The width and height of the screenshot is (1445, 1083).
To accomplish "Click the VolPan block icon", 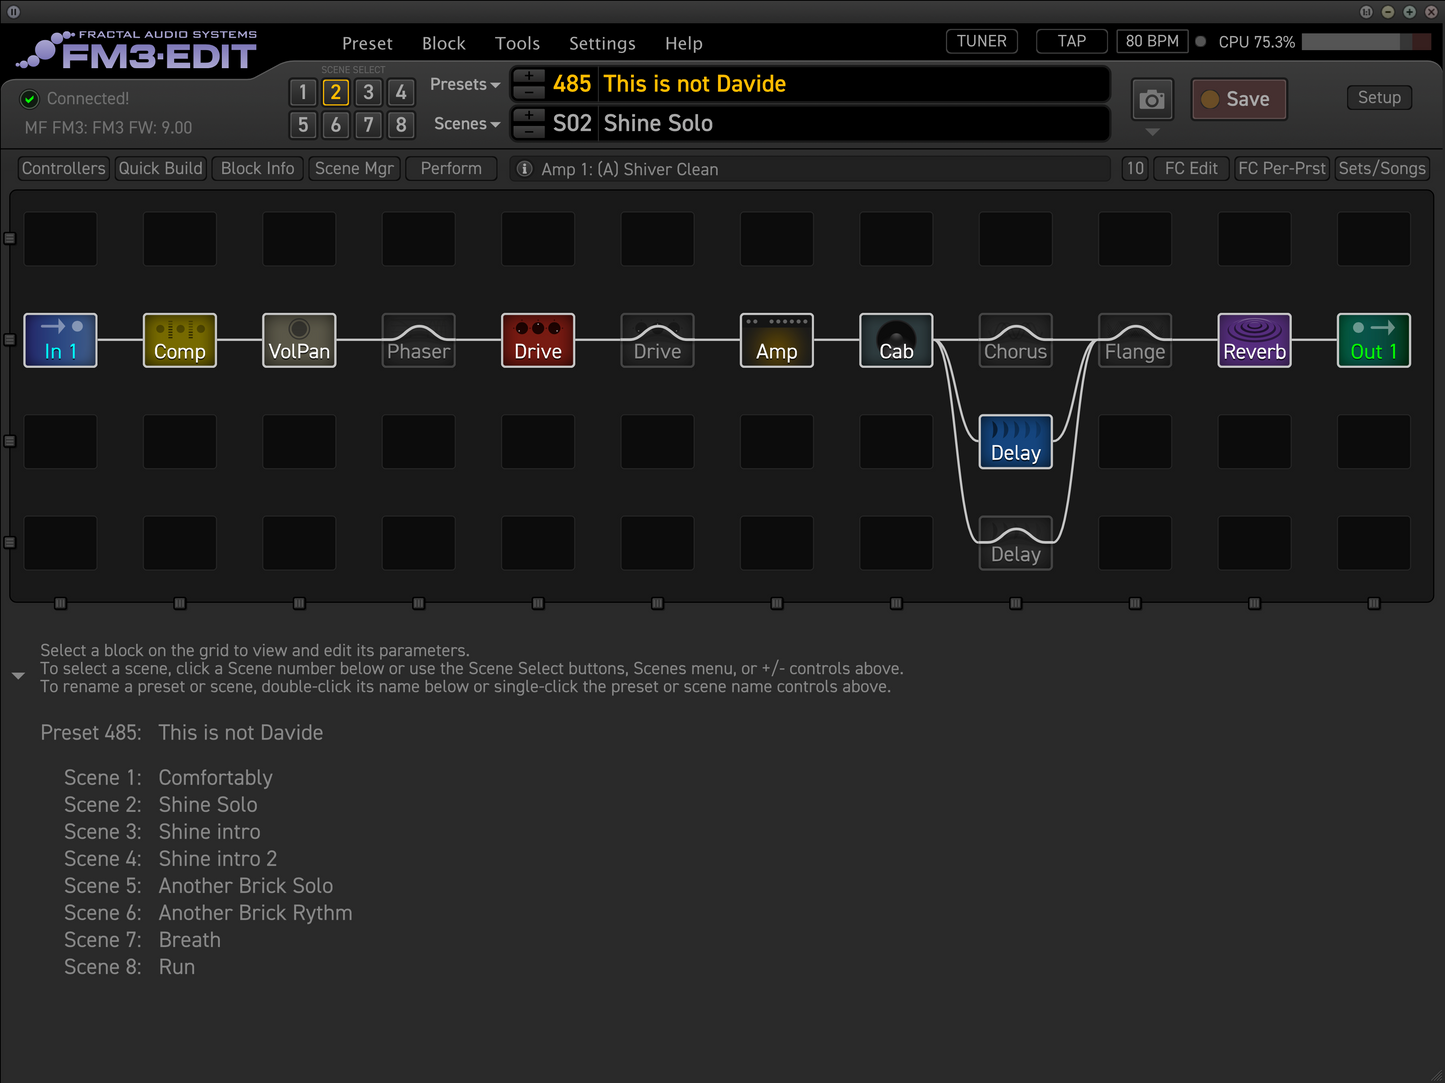I will [x=299, y=340].
